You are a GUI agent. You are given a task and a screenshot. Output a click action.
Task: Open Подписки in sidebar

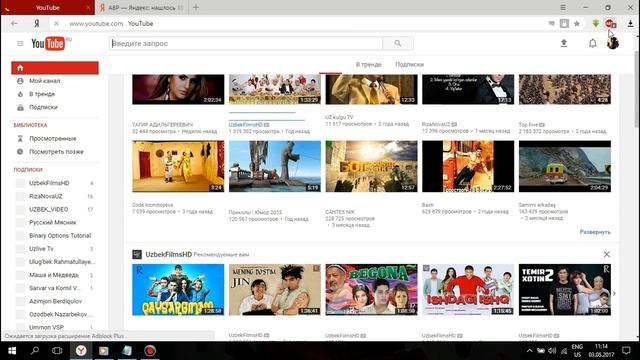pos(43,107)
